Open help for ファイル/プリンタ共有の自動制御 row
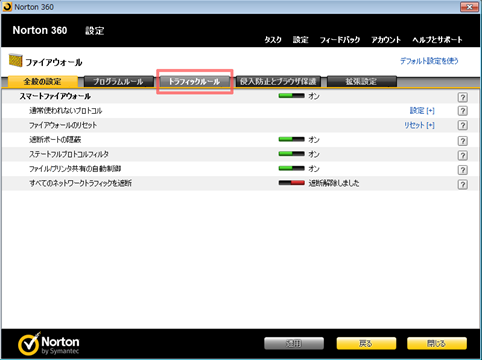The width and height of the screenshot is (482, 360). coord(462,170)
